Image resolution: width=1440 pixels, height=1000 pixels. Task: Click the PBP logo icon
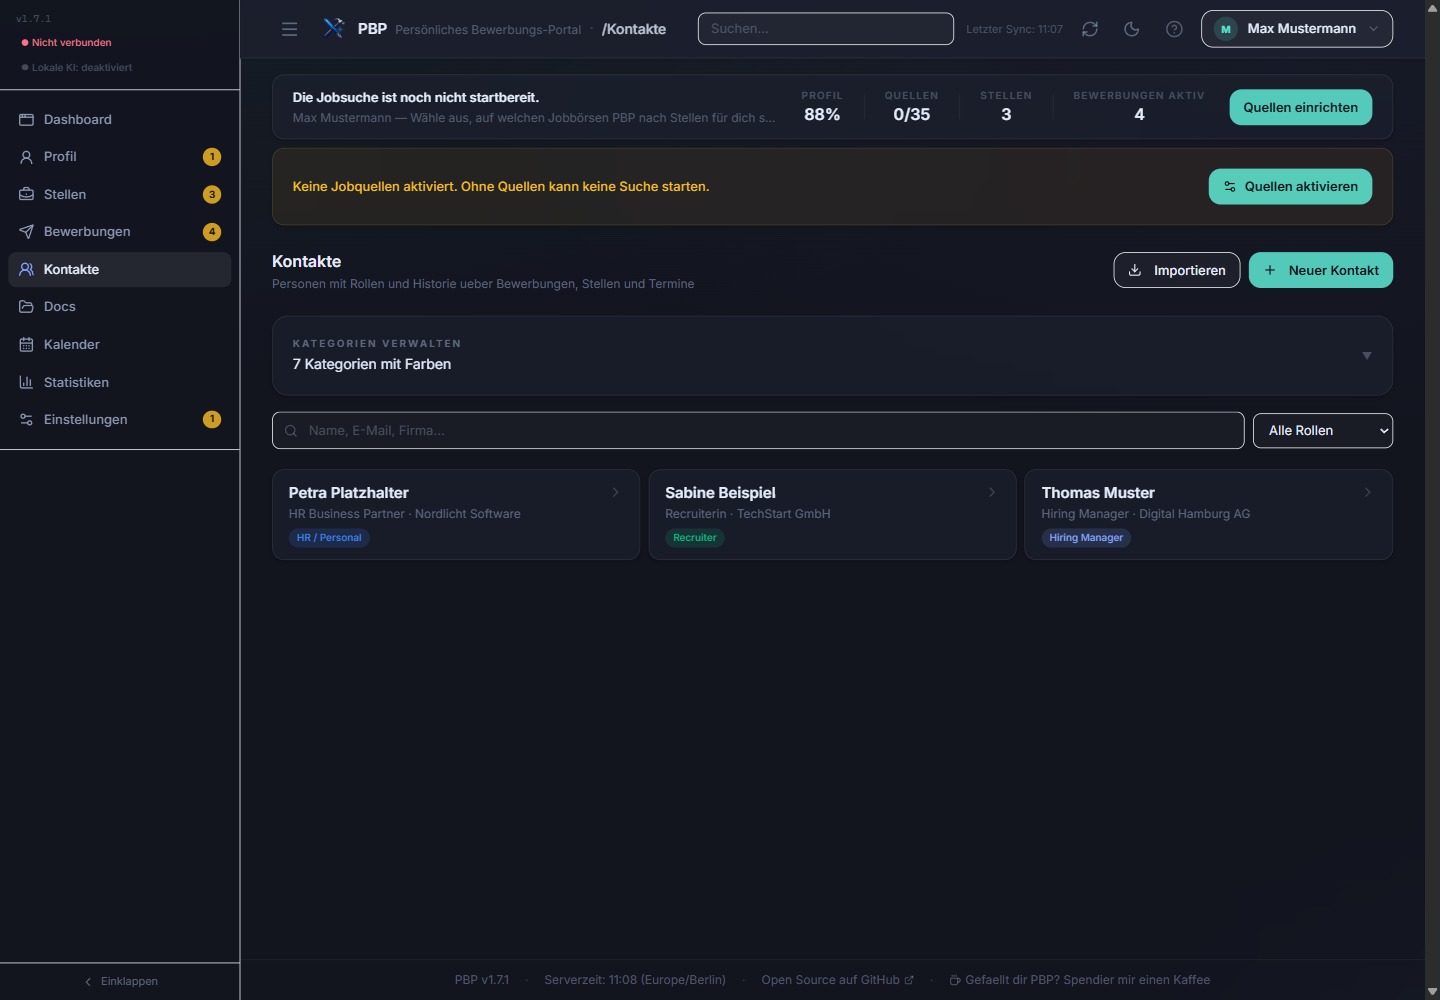(x=334, y=28)
